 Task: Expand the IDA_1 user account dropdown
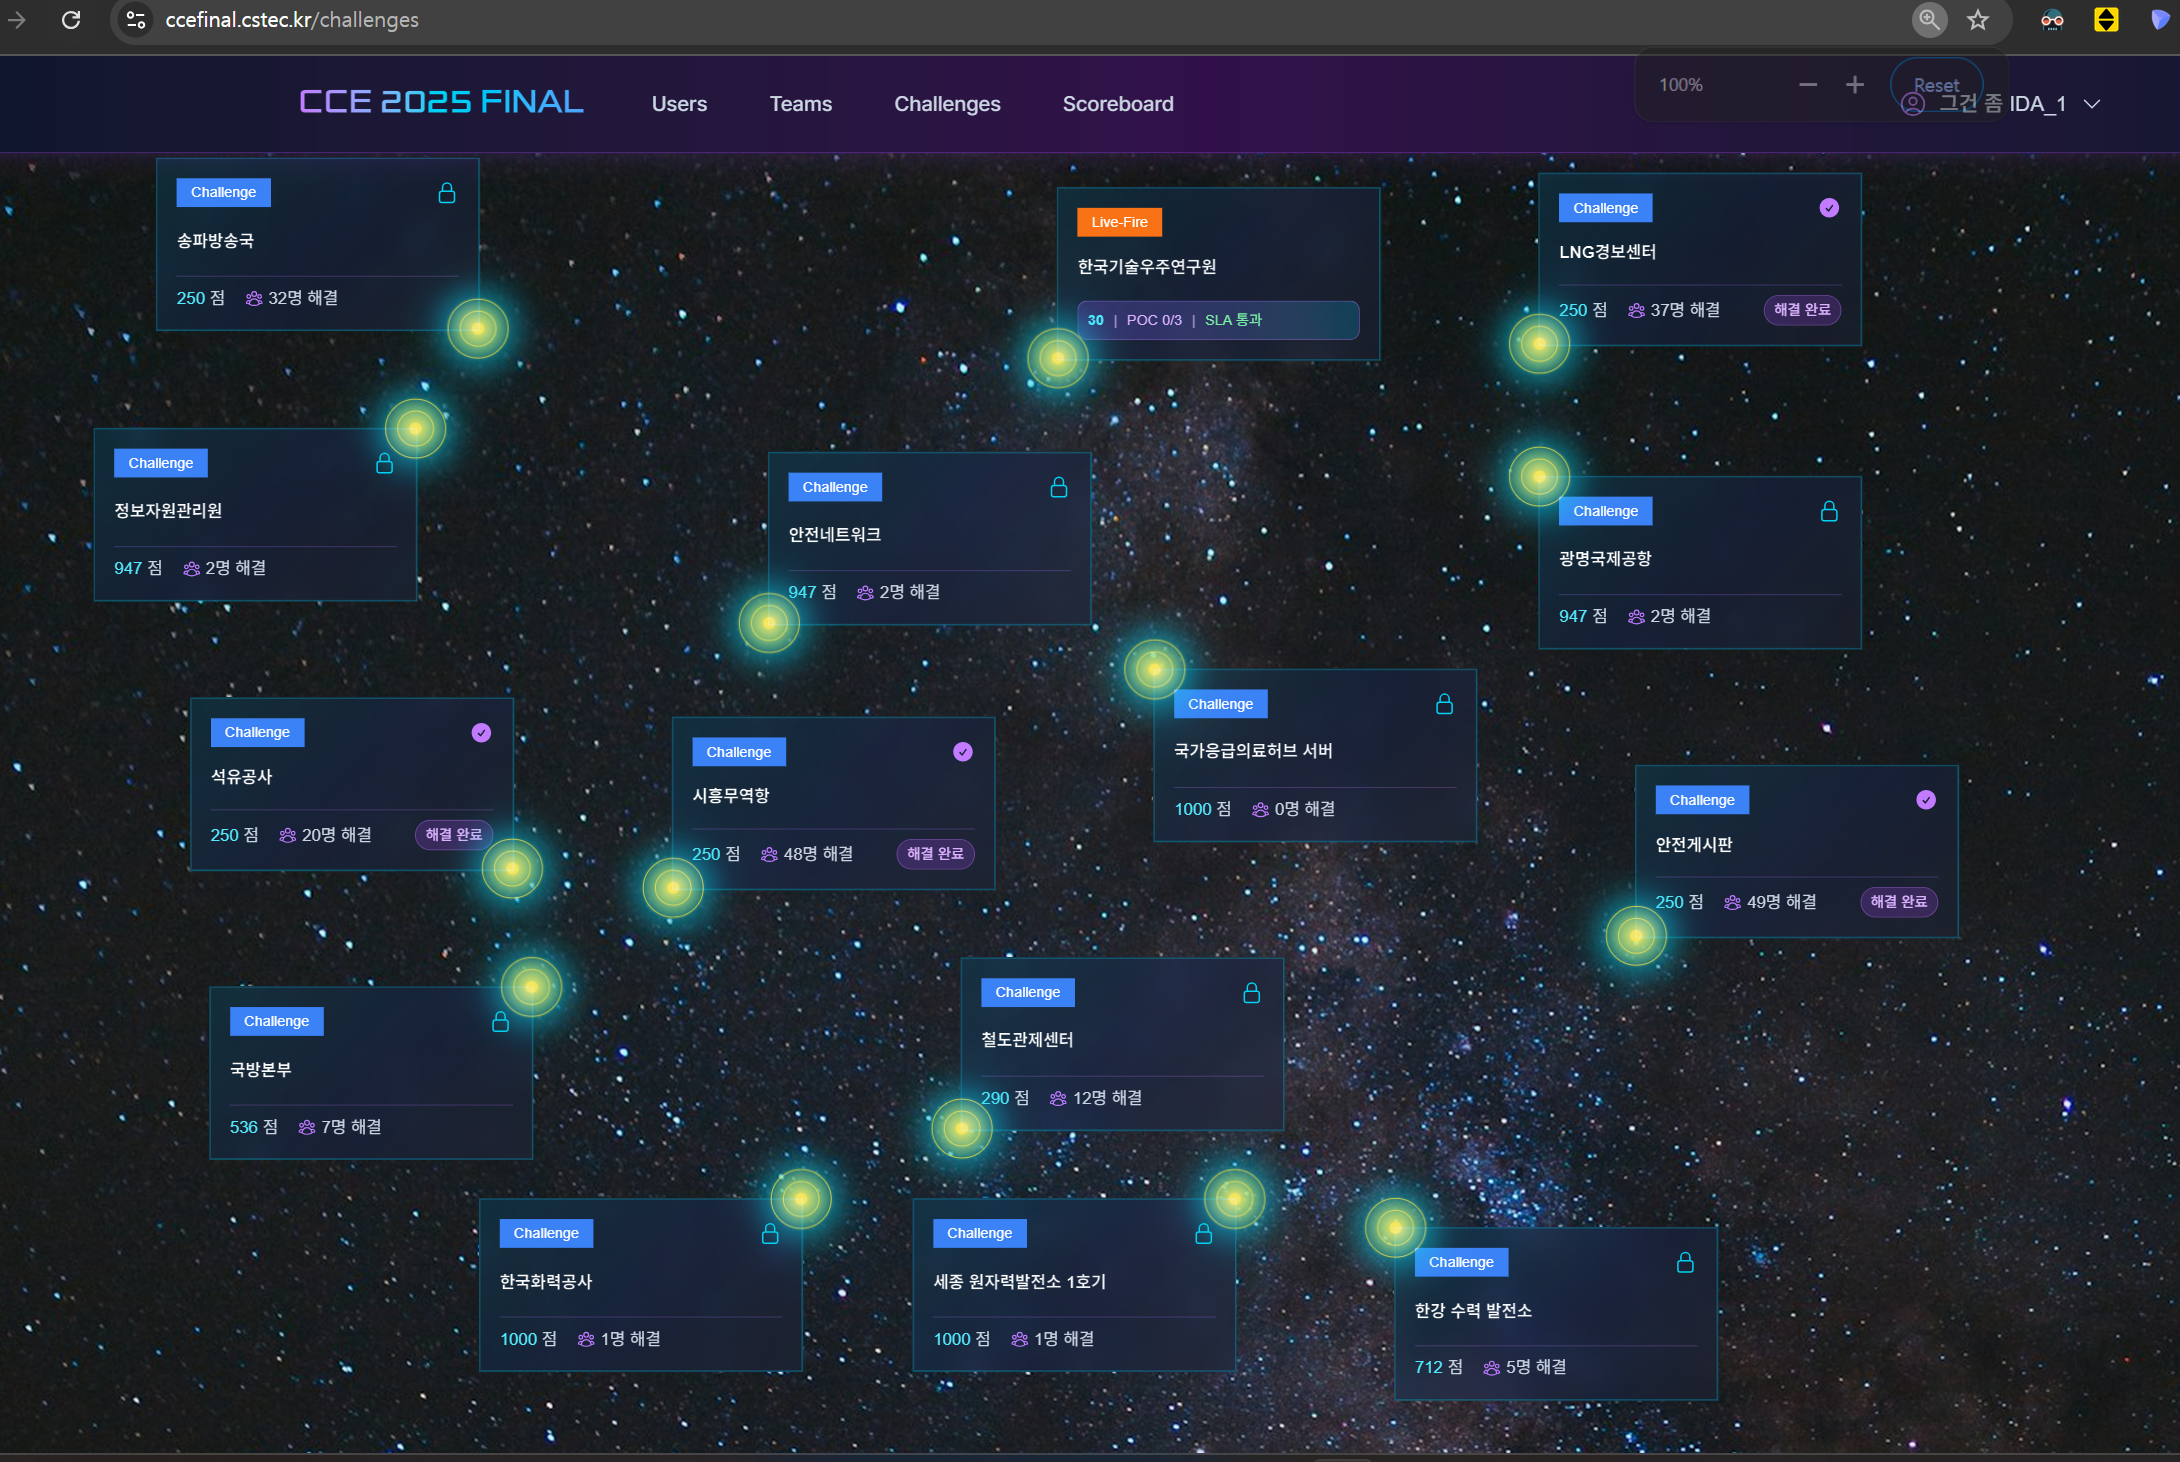pyautogui.click(x=2092, y=104)
